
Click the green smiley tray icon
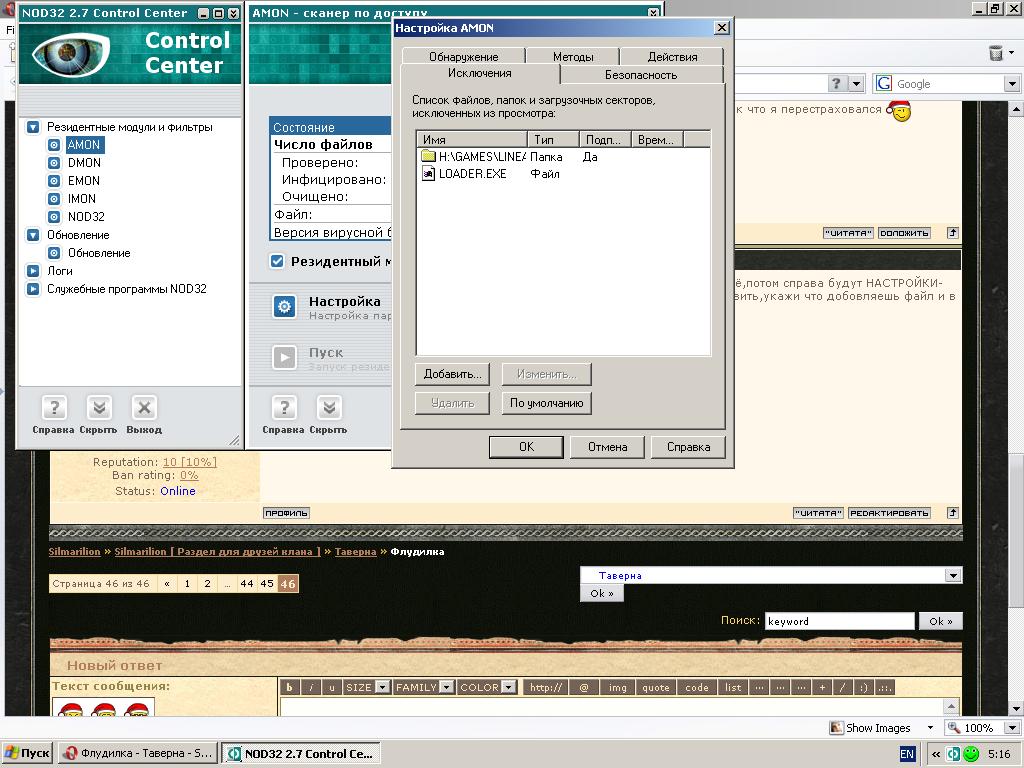[971, 754]
